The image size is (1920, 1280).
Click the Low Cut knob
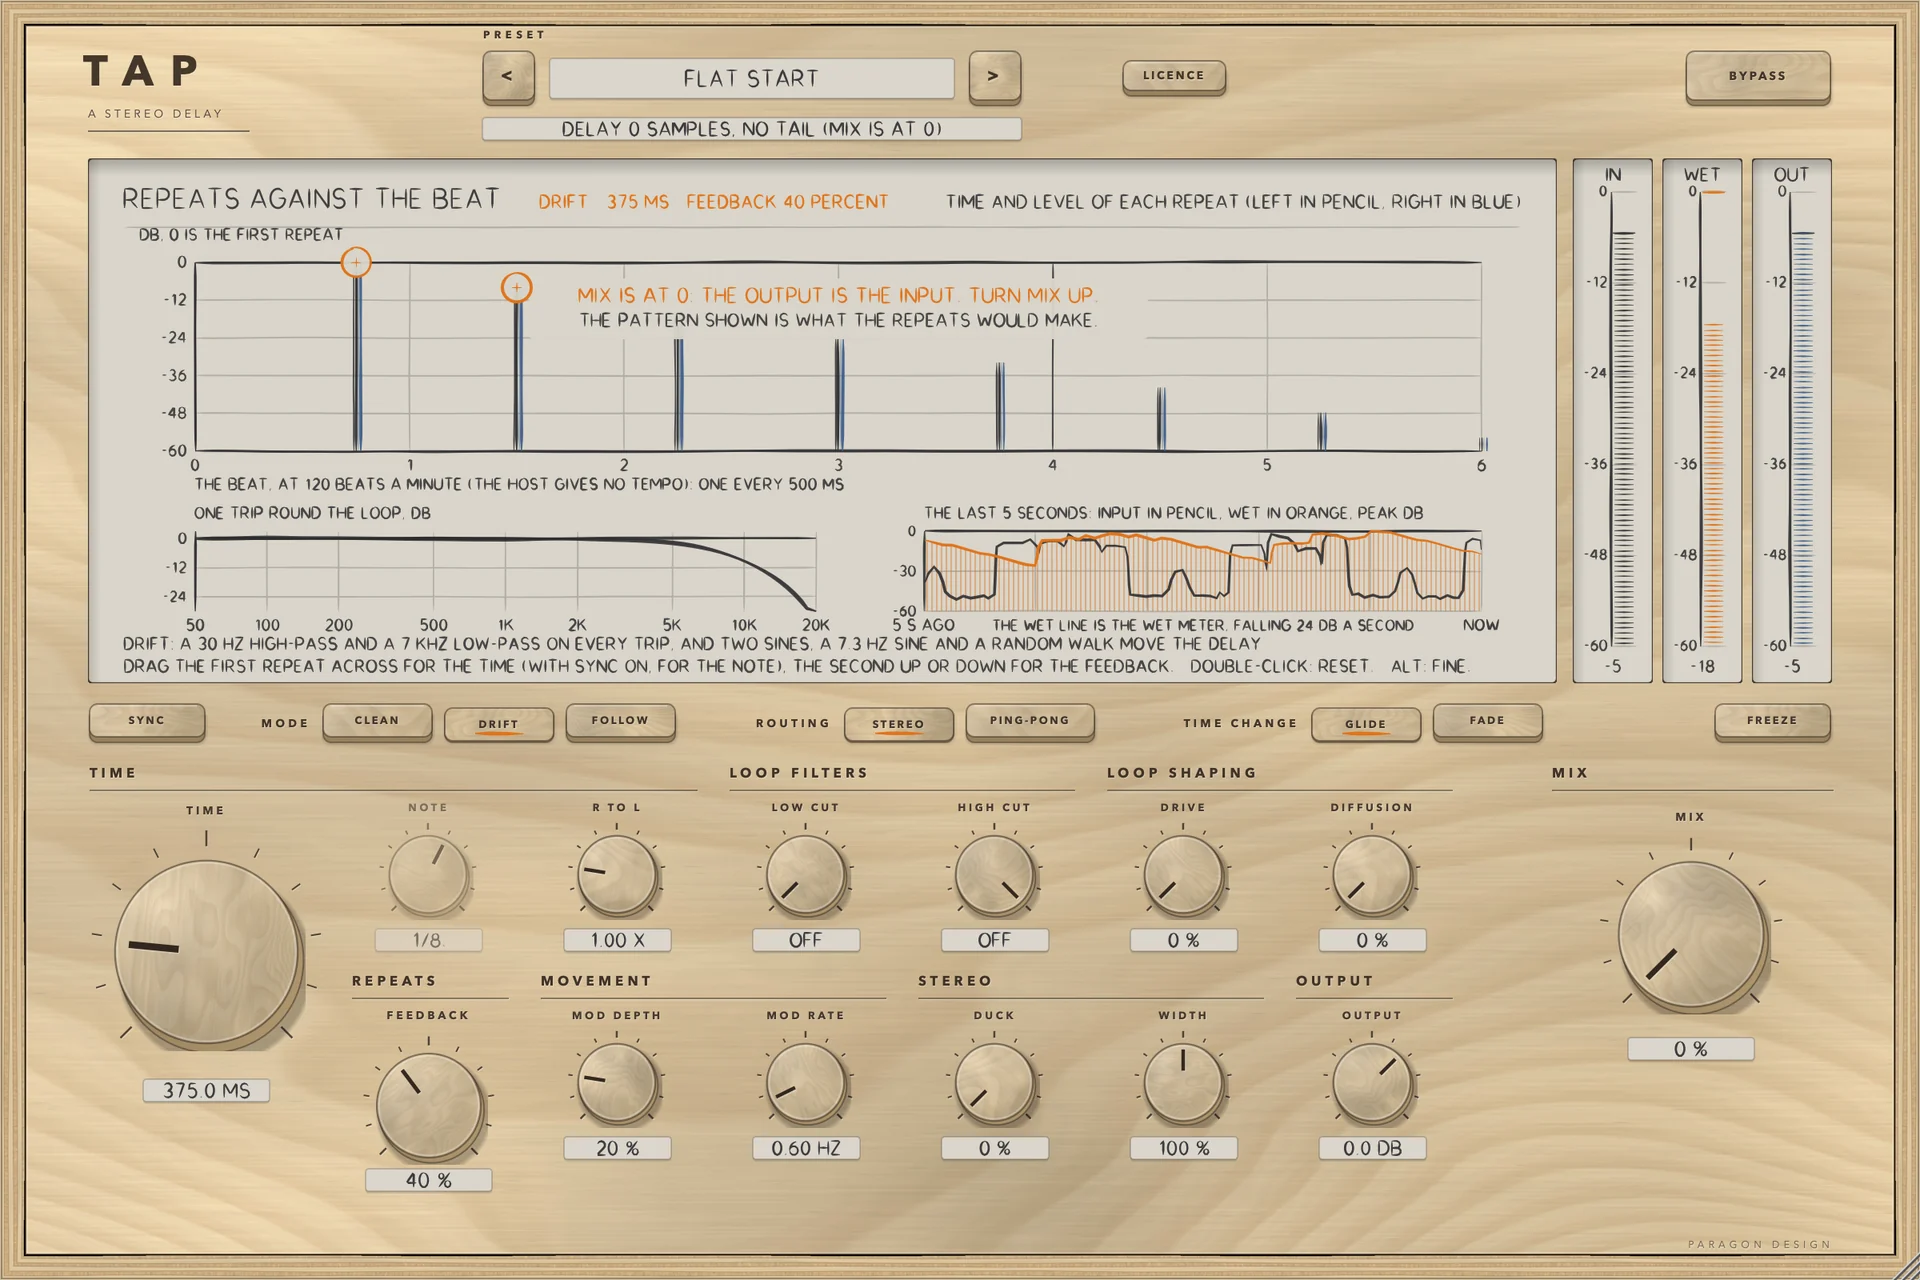pyautogui.click(x=806, y=876)
